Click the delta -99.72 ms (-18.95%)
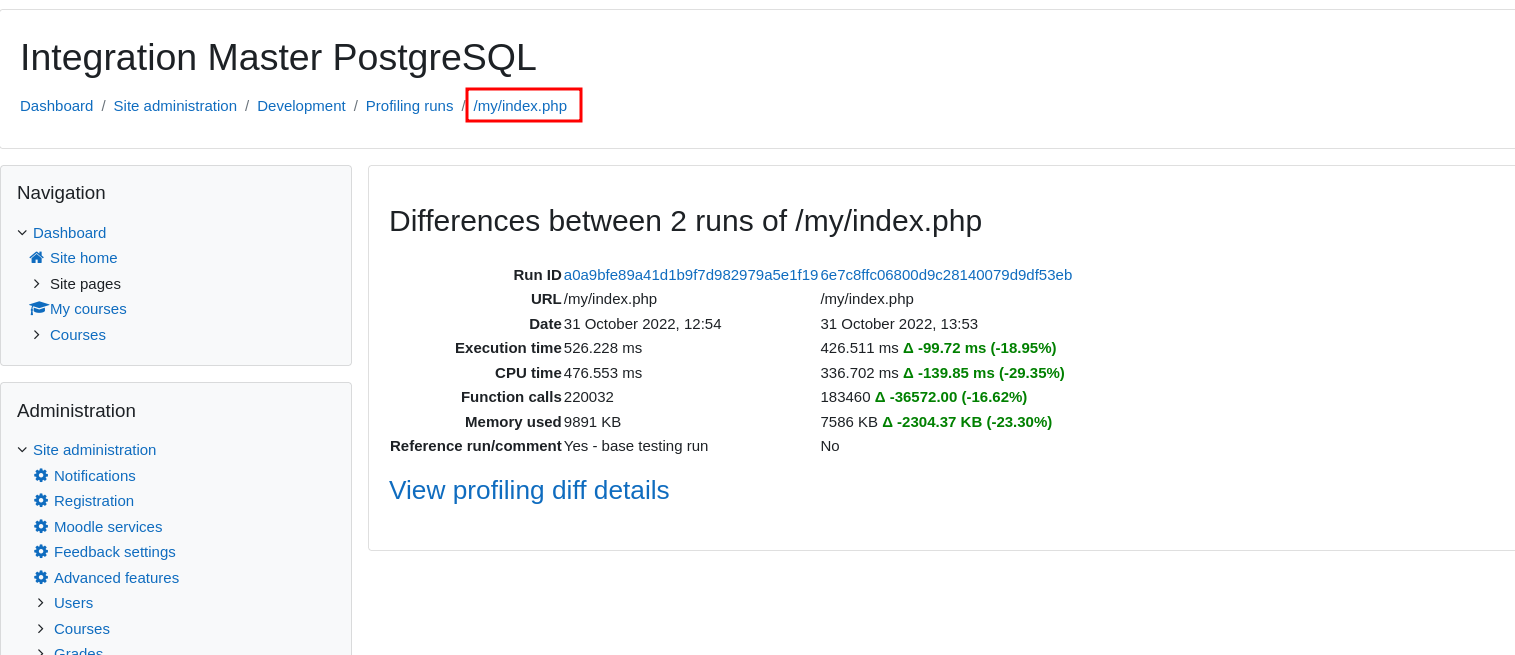Viewport: 1515px width, 655px height. (x=979, y=348)
